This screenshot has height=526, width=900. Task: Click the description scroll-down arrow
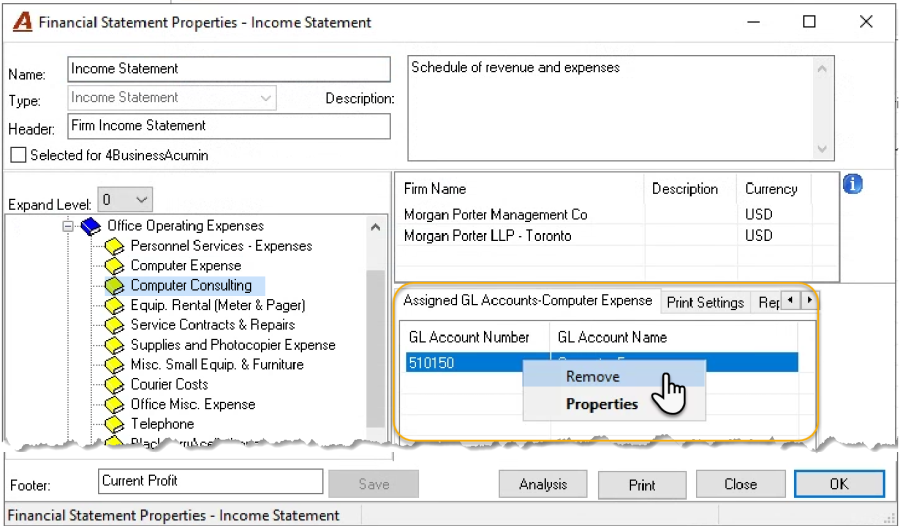point(822,149)
